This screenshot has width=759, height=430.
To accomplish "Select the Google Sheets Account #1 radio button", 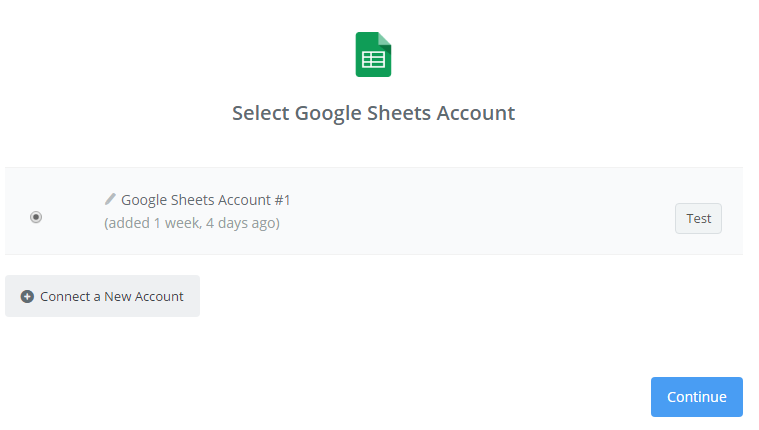I will 36,216.
